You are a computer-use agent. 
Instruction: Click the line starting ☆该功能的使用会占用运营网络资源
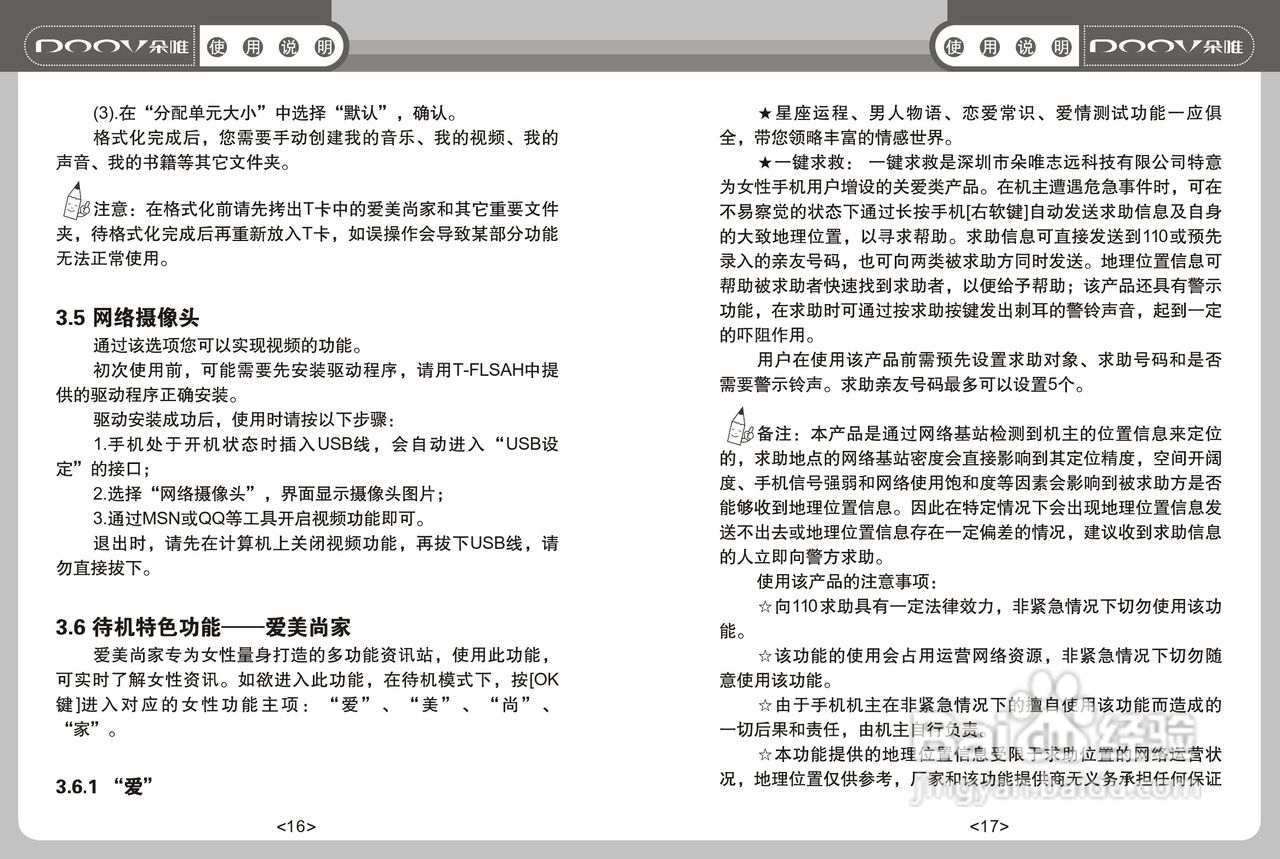coord(990,655)
